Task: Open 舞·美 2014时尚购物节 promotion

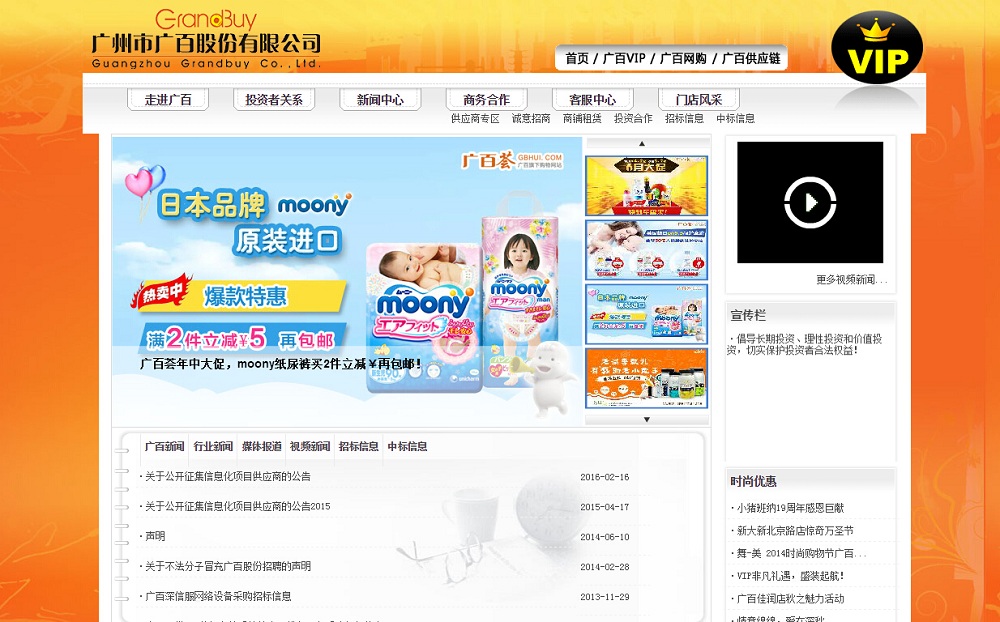Action: point(801,554)
